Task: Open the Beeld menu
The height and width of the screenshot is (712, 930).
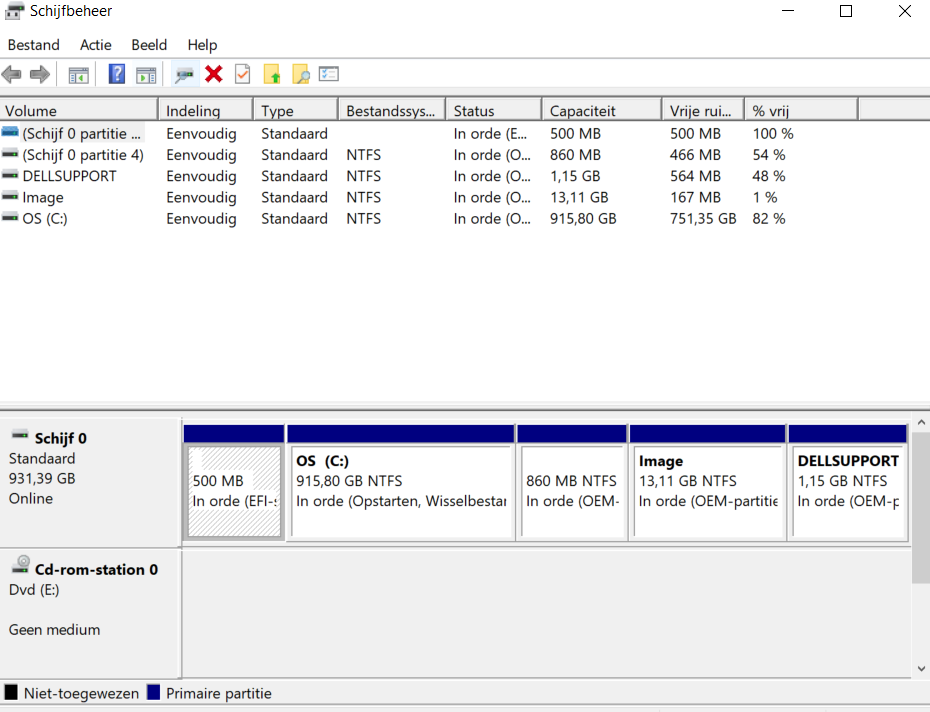Action: (x=149, y=45)
